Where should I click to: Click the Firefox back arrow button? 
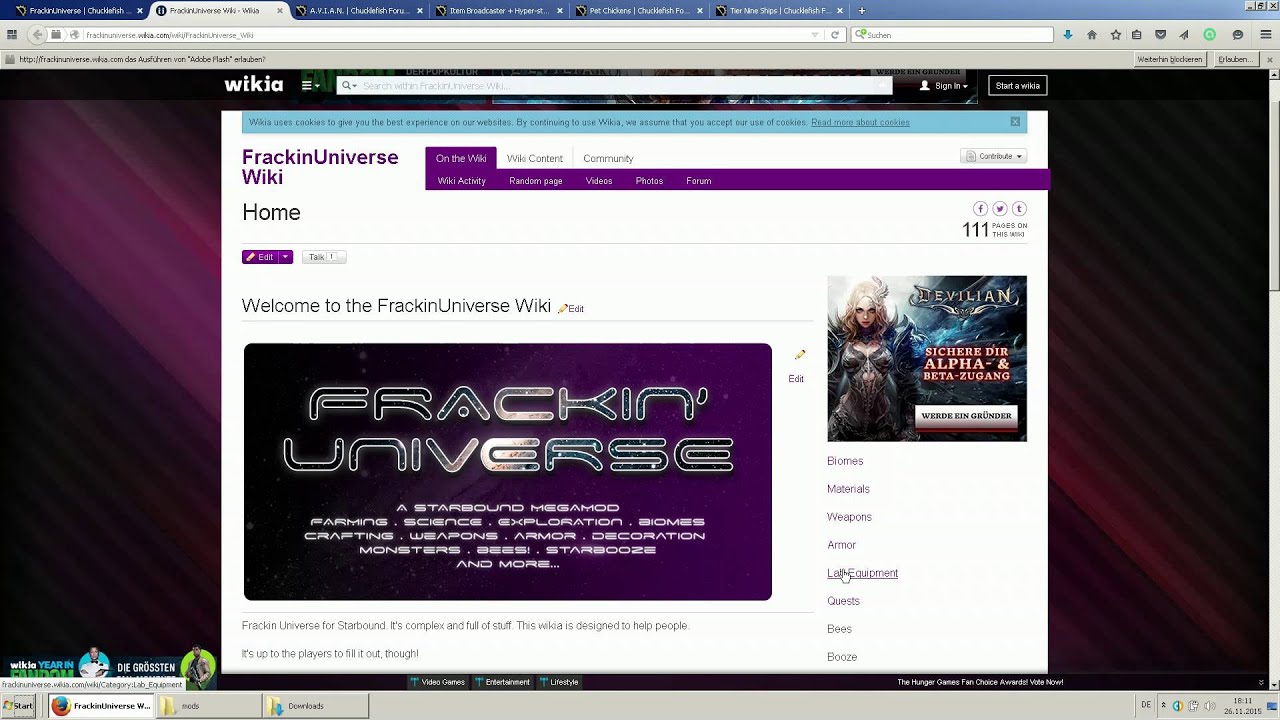tap(37, 35)
